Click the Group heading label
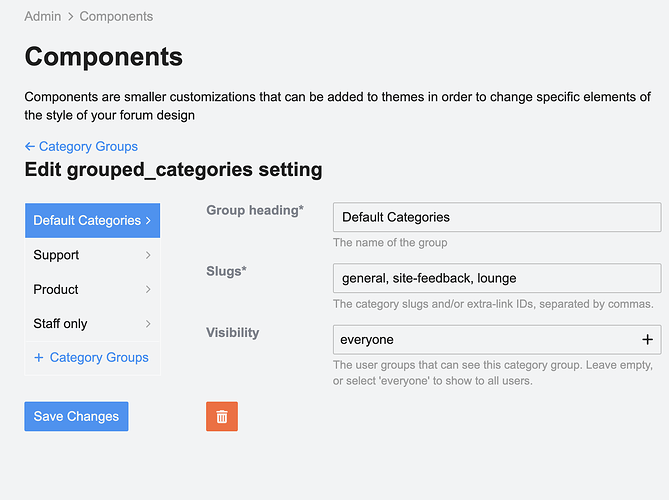 (255, 210)
